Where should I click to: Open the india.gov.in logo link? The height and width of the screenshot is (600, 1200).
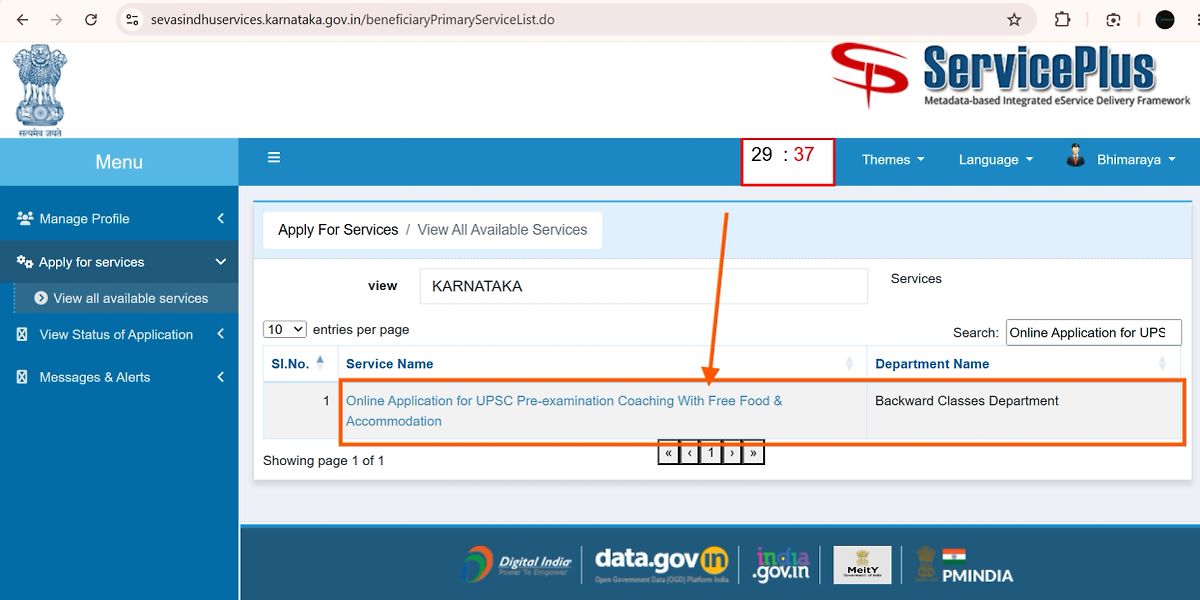pos(783,565)
